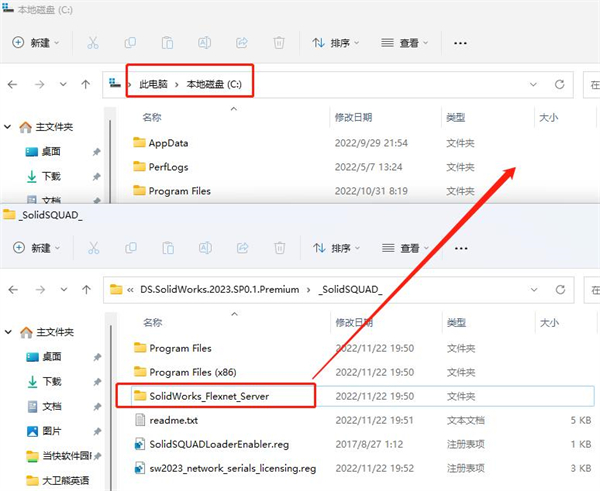Click the copy icon in bottom window toolbar
This screenshot has height=491, width=600.
130,247
